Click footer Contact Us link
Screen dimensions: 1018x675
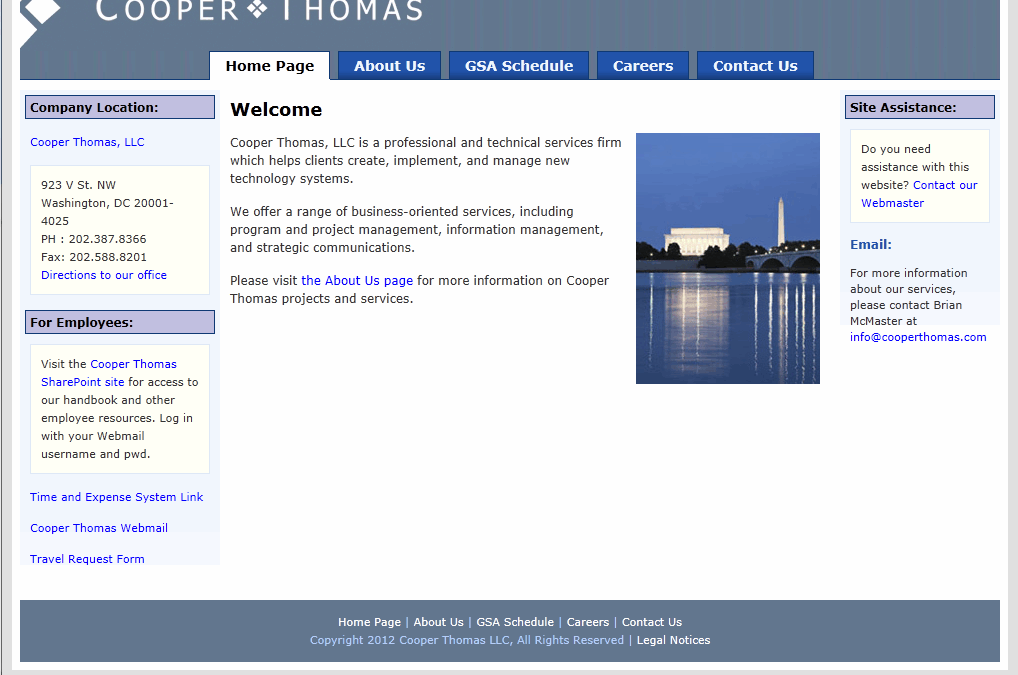[x=652, y=622]
